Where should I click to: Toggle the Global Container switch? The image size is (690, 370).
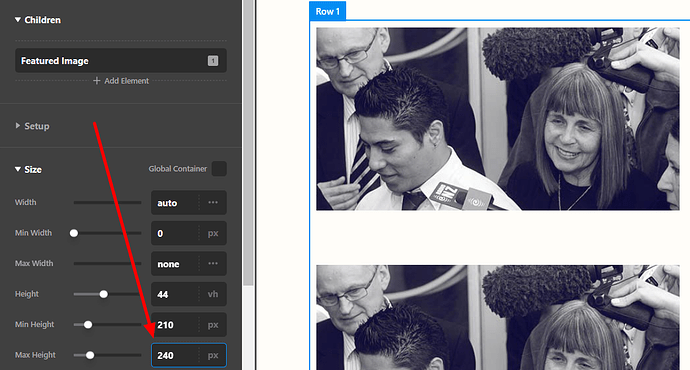pyautogui.click(x=219, y=169)
